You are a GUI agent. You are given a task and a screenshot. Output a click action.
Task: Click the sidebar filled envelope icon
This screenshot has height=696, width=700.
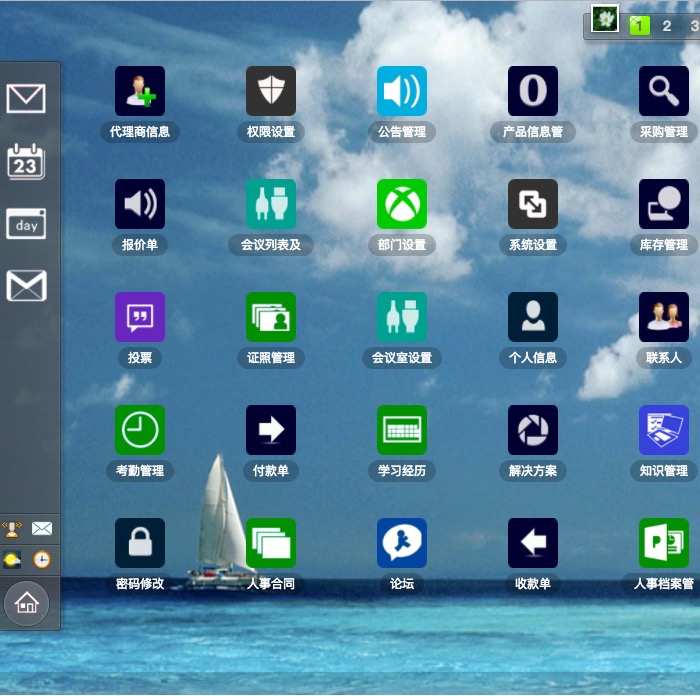[26, 286]
